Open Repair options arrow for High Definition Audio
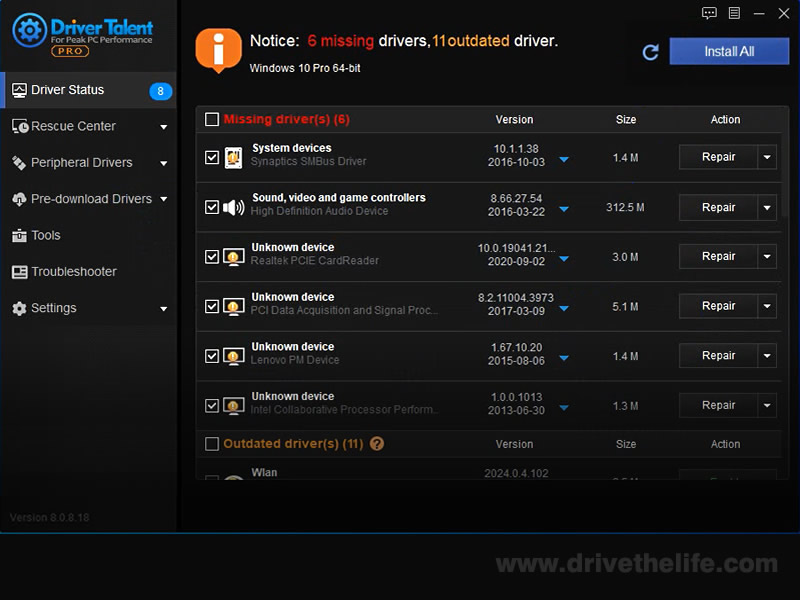Image resolution: width=800 pixels, height=600 pixels. [x=767, y=208]
